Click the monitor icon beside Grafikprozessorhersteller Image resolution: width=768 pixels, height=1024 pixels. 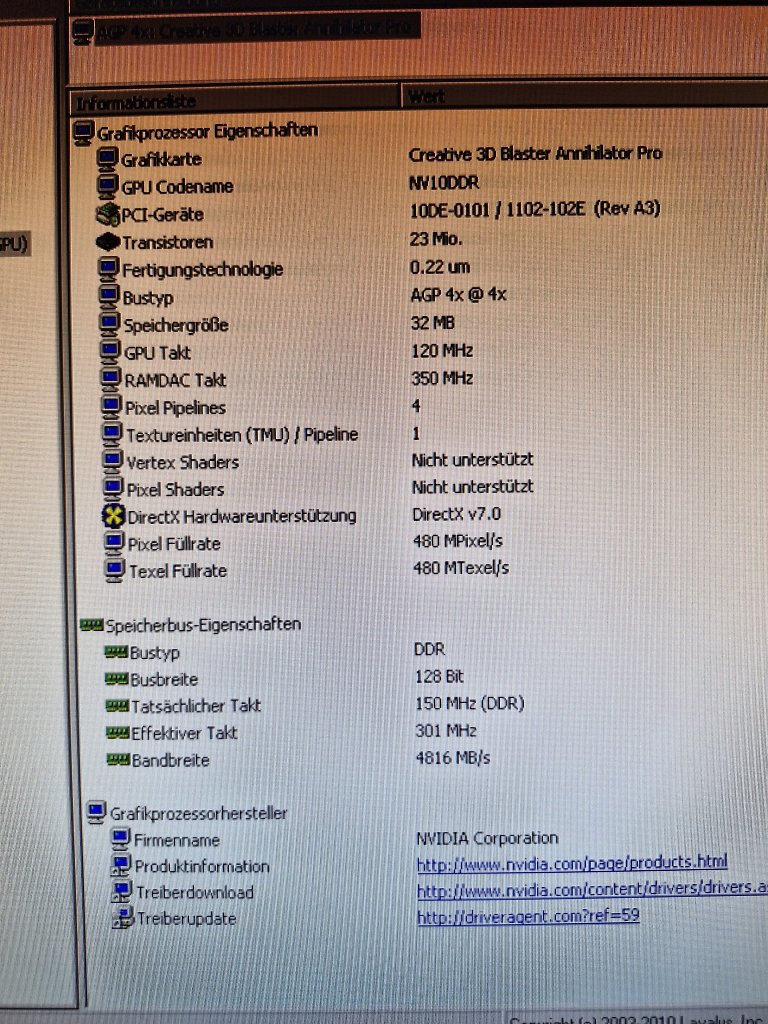(x=97, y=813)
